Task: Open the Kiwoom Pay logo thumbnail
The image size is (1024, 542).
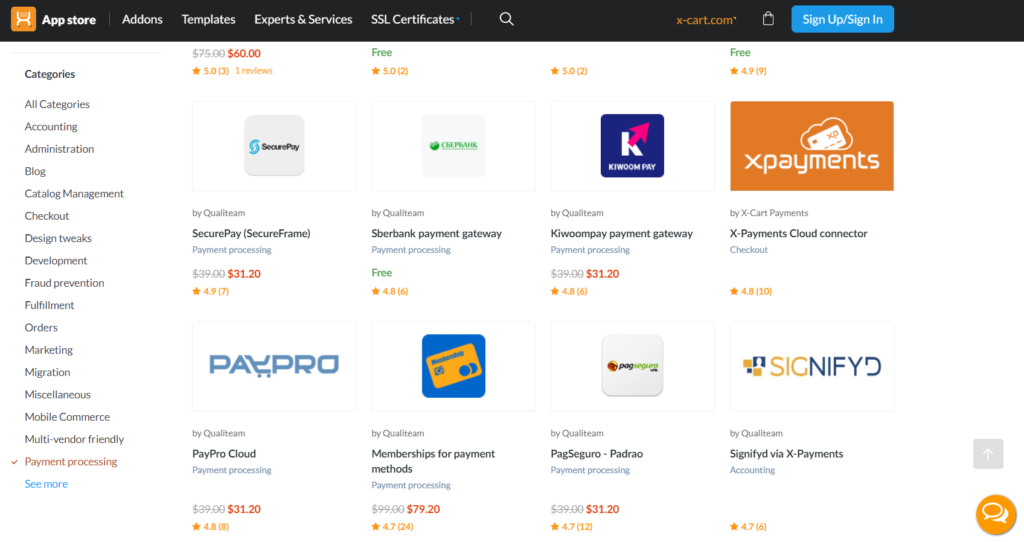Action: 632,146
